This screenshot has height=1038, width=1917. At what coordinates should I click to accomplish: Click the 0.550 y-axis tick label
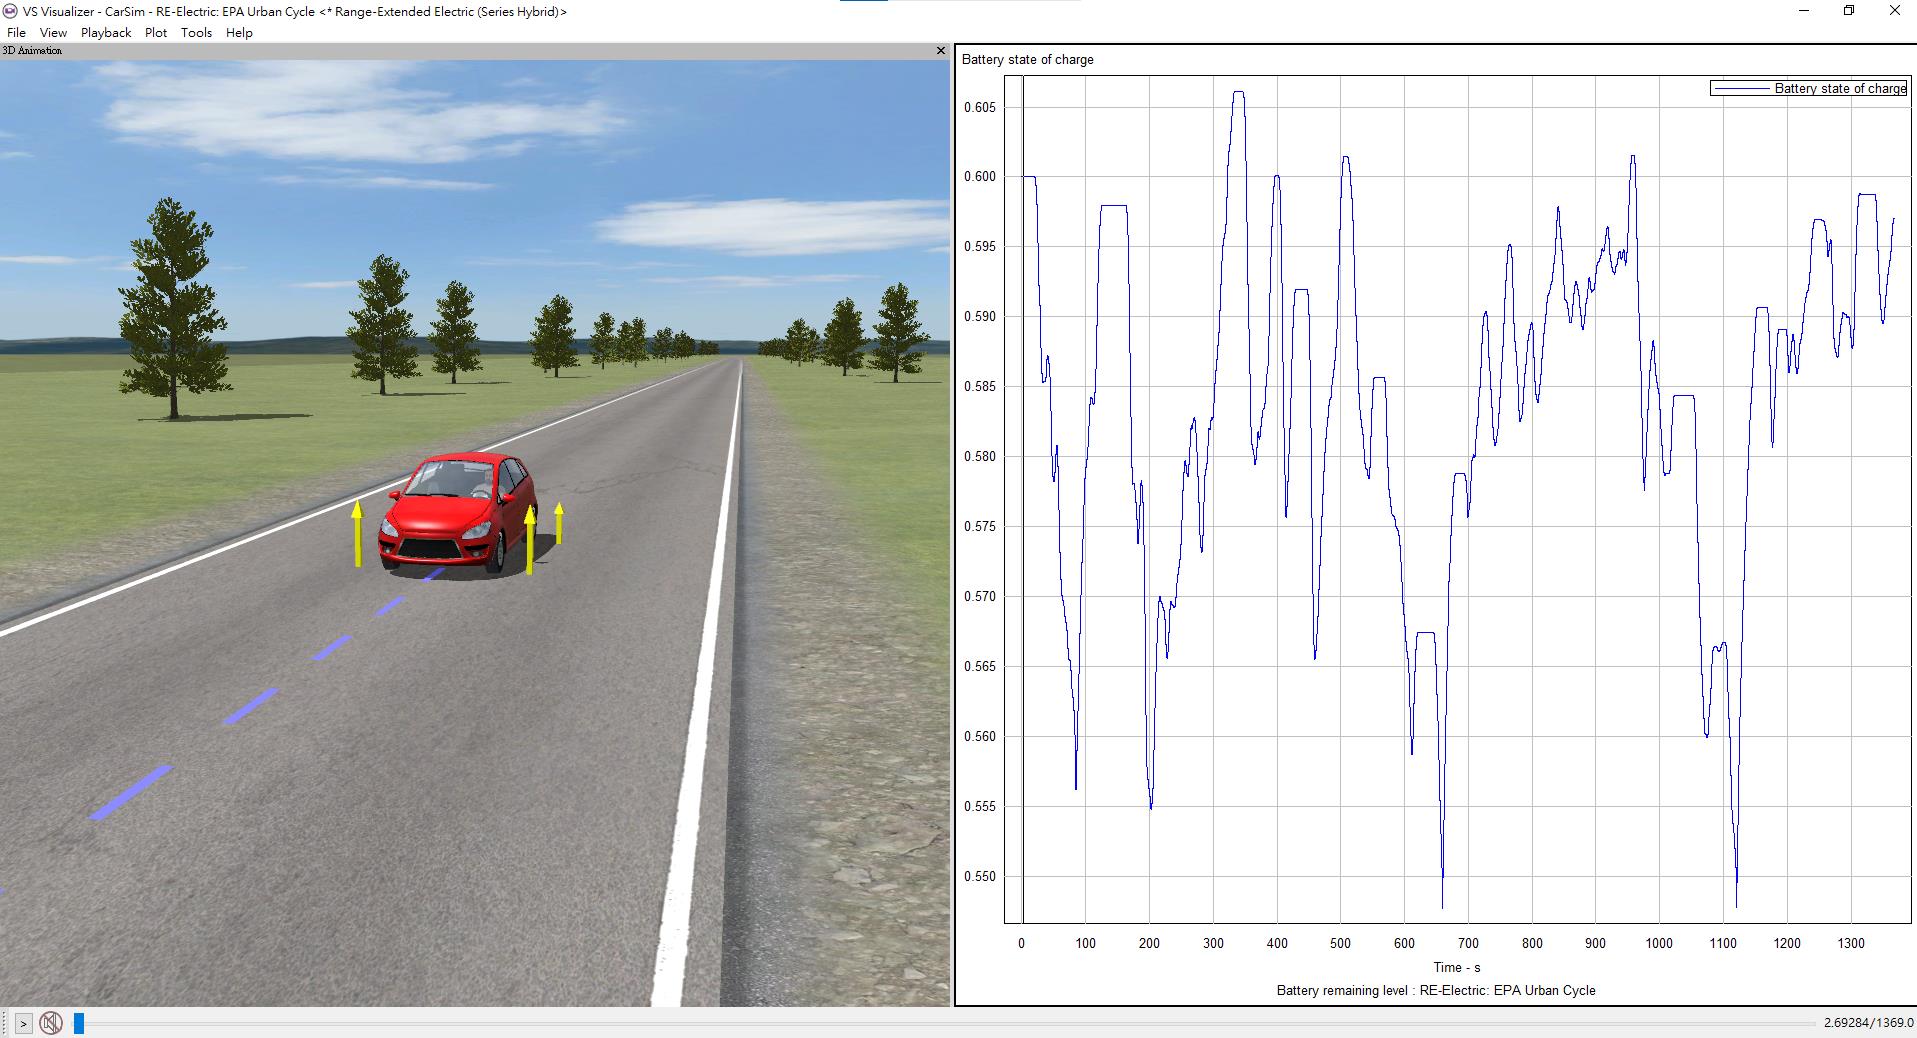coord(979,876)
